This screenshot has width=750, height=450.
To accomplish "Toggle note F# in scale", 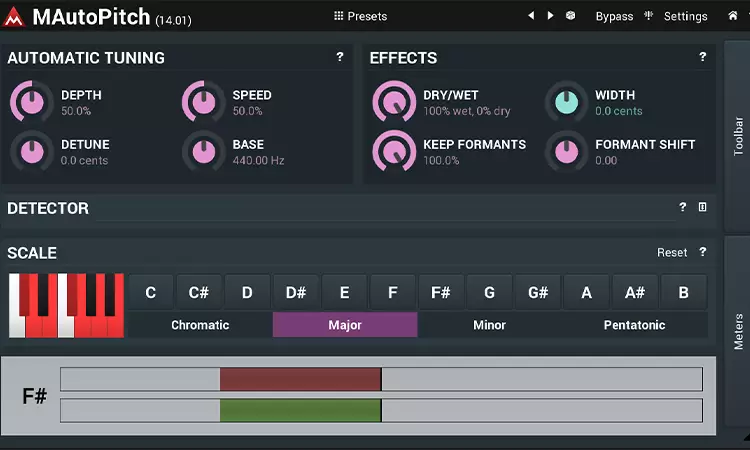I will coord(441,292).
